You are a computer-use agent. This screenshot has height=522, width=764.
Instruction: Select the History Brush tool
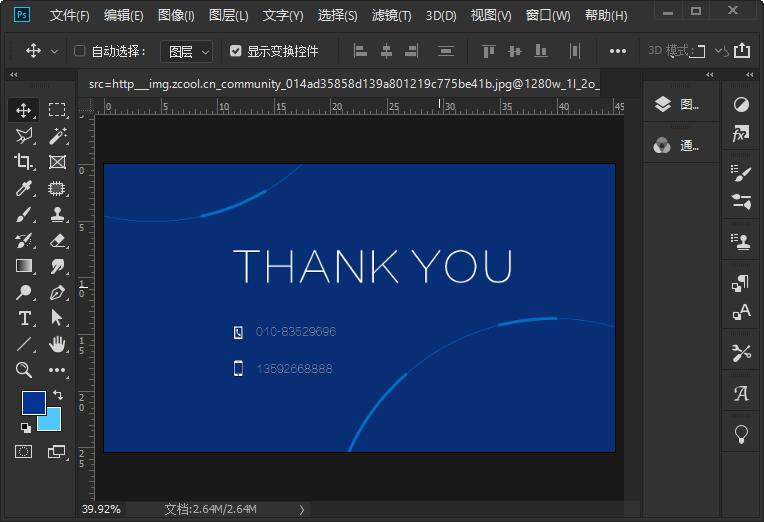click(23, 240)
